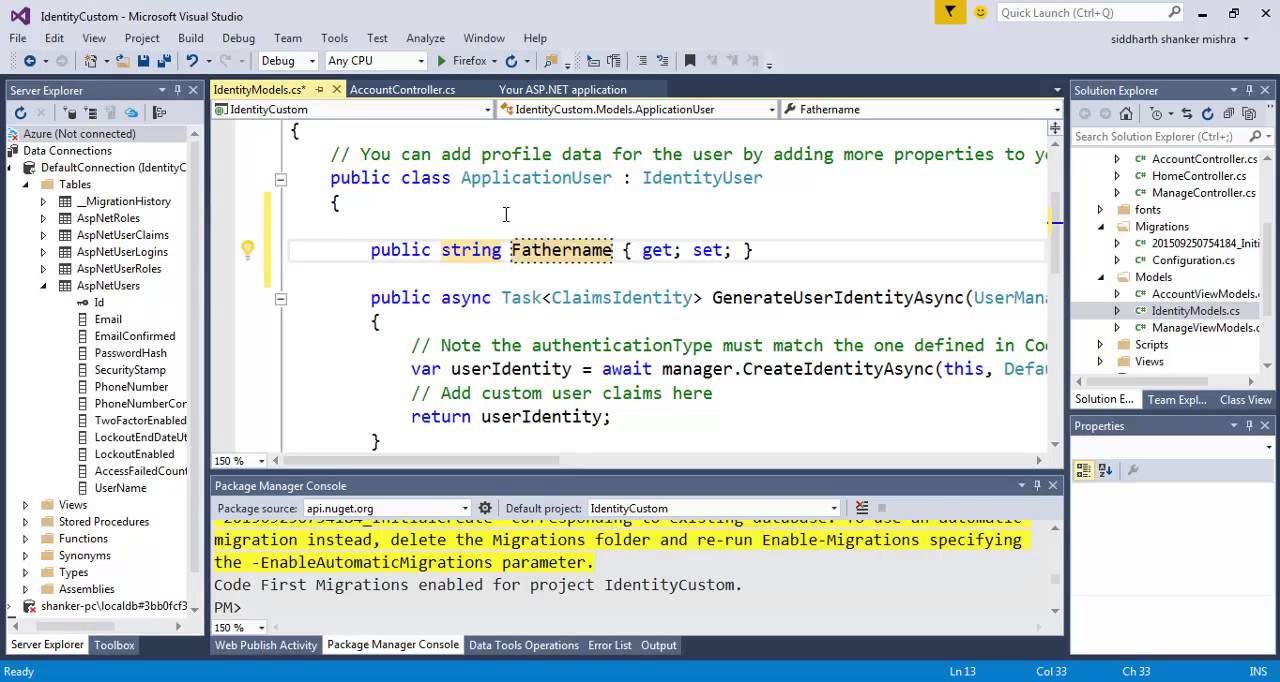Open the Analyze menu
Image resolution: width=1280 pixels, height=682 pixels.
(425, 38)
